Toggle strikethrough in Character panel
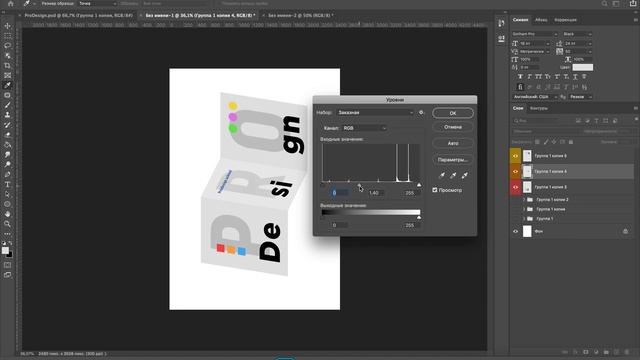The width and height of the screenshot is (640, 360). click(x=584, y=77)
